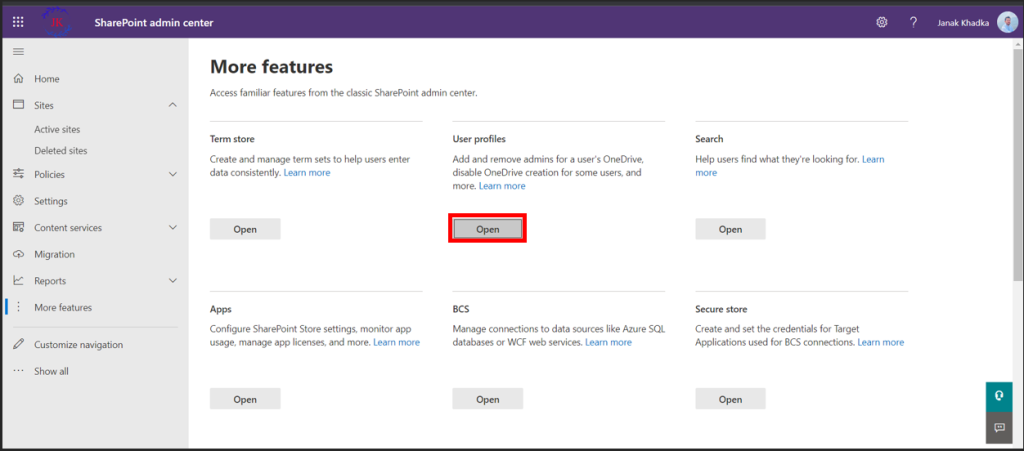
Task: Open the app launcher waffle icon
Action: pos(18,23)
